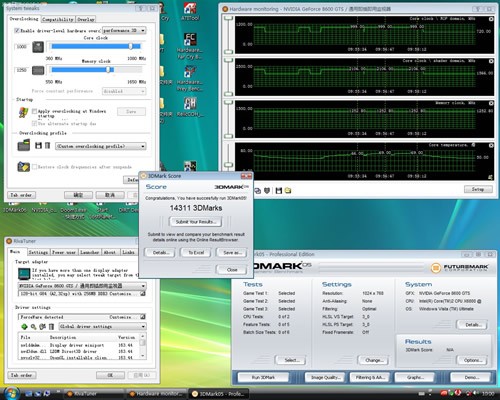The image size is (500, 400).
Task: Toggle Enable driver-level hardware overclocking checkbox
Action: [17, 31]
